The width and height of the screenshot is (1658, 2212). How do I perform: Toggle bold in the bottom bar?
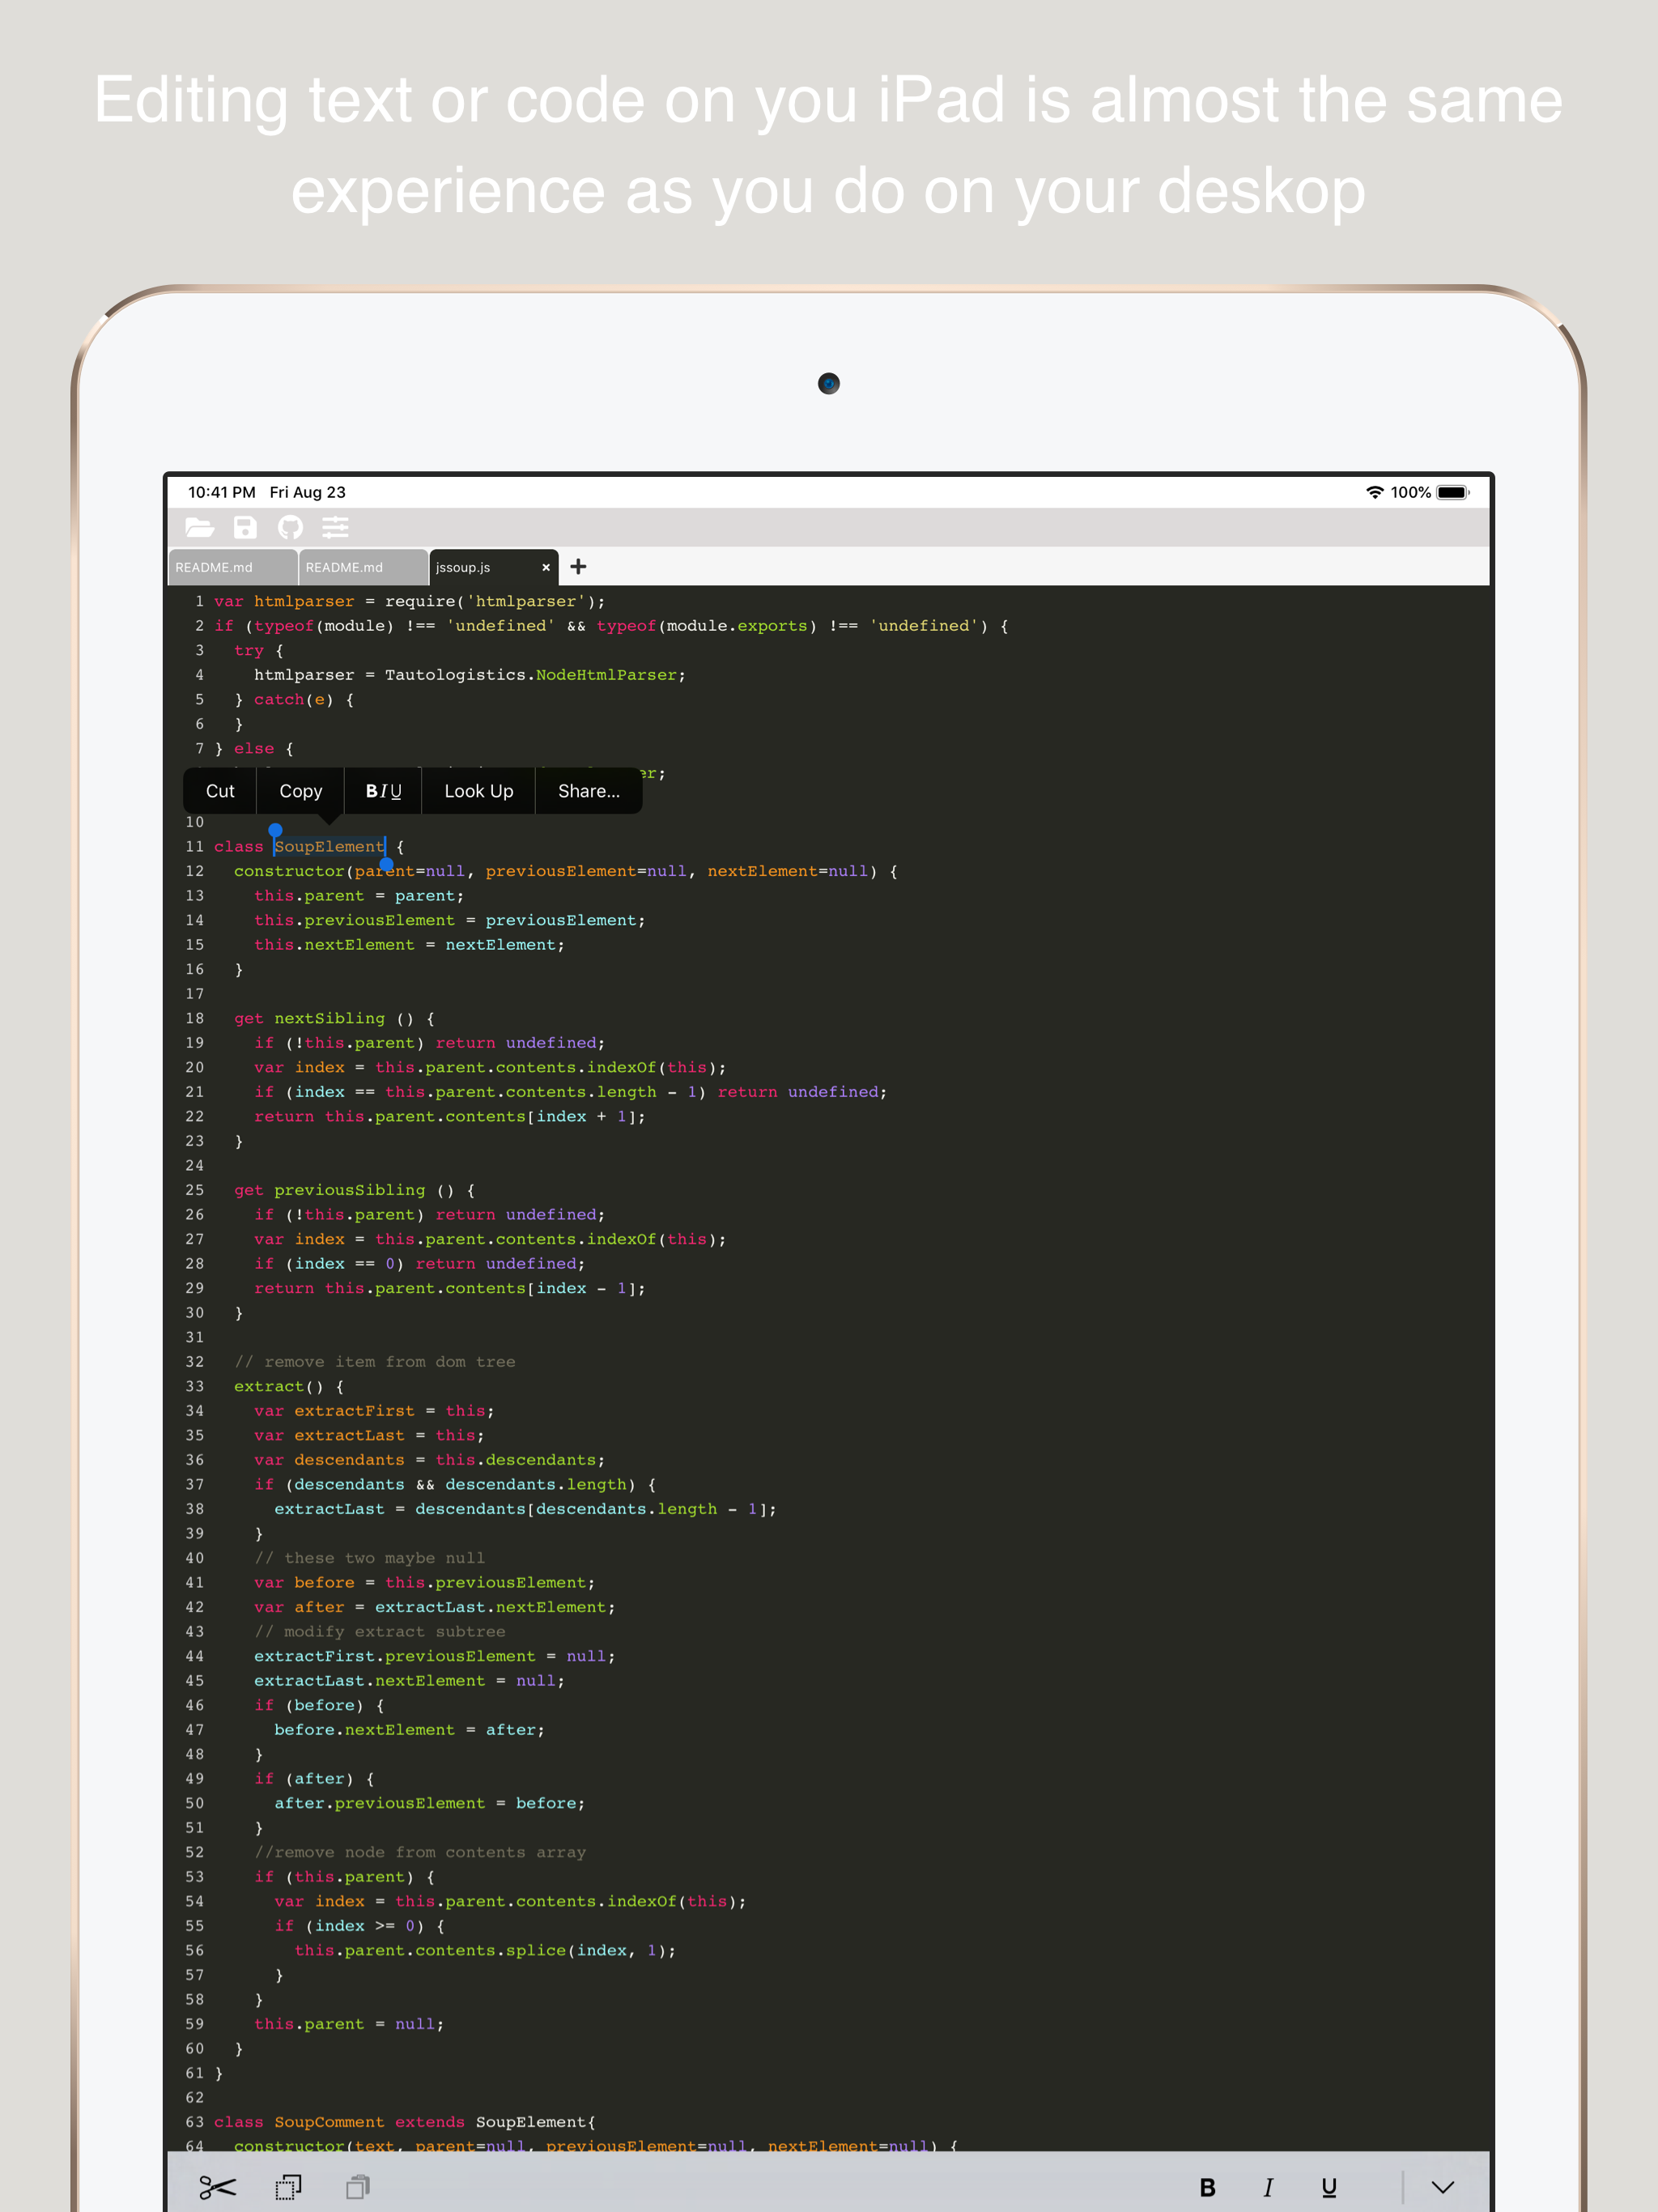(x=1207, y=2187)
